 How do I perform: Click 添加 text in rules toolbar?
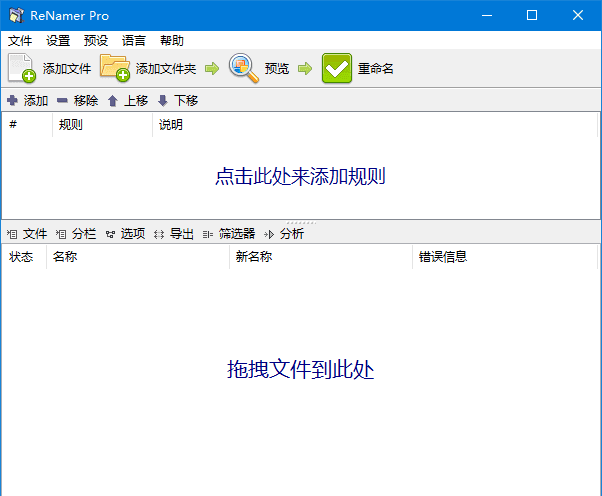tap(36, 101)
